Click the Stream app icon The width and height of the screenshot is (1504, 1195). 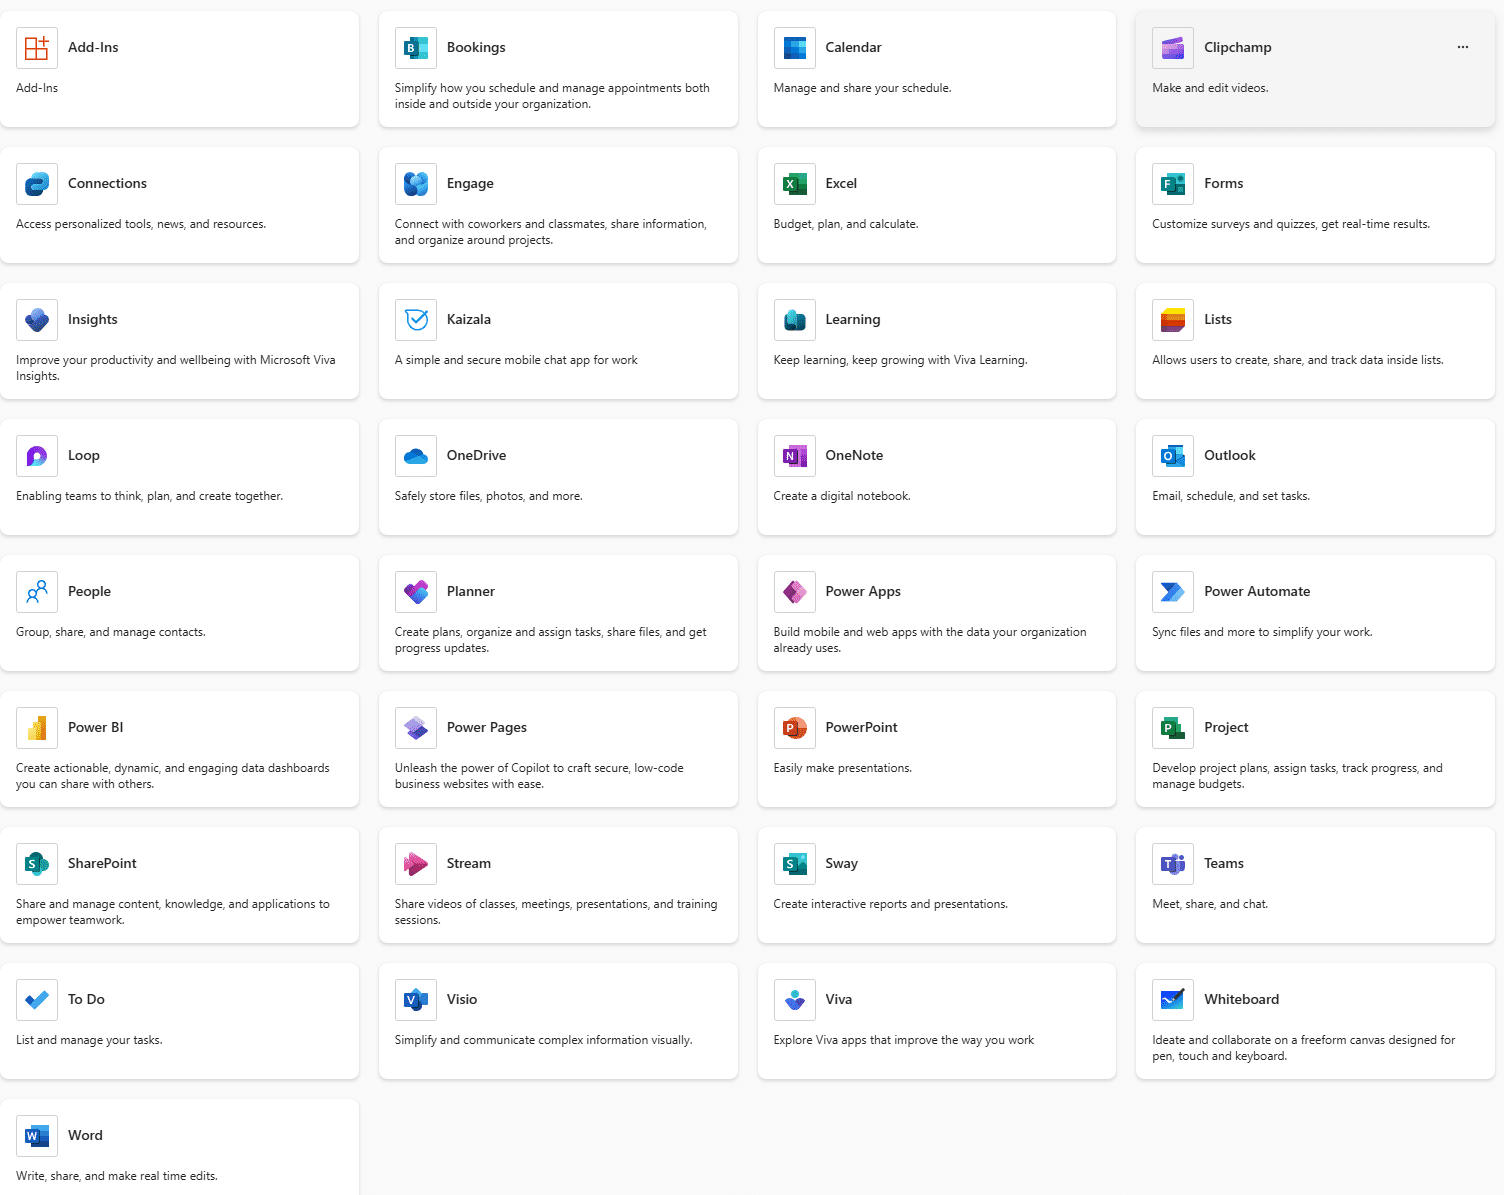[x=416, y=864]
